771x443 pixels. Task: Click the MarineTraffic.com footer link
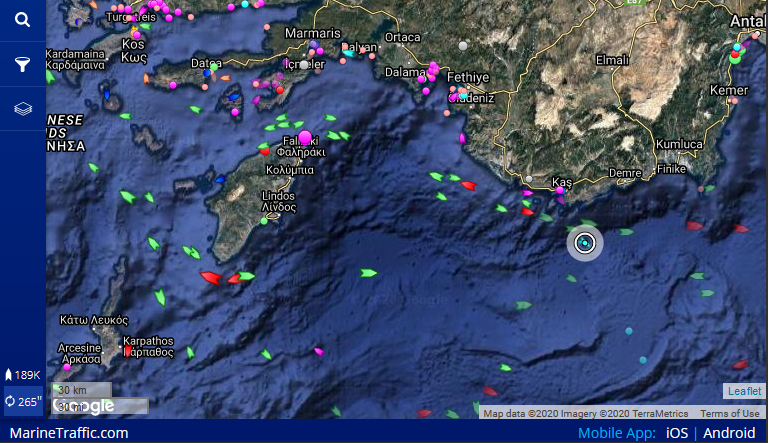pos(69,433)
